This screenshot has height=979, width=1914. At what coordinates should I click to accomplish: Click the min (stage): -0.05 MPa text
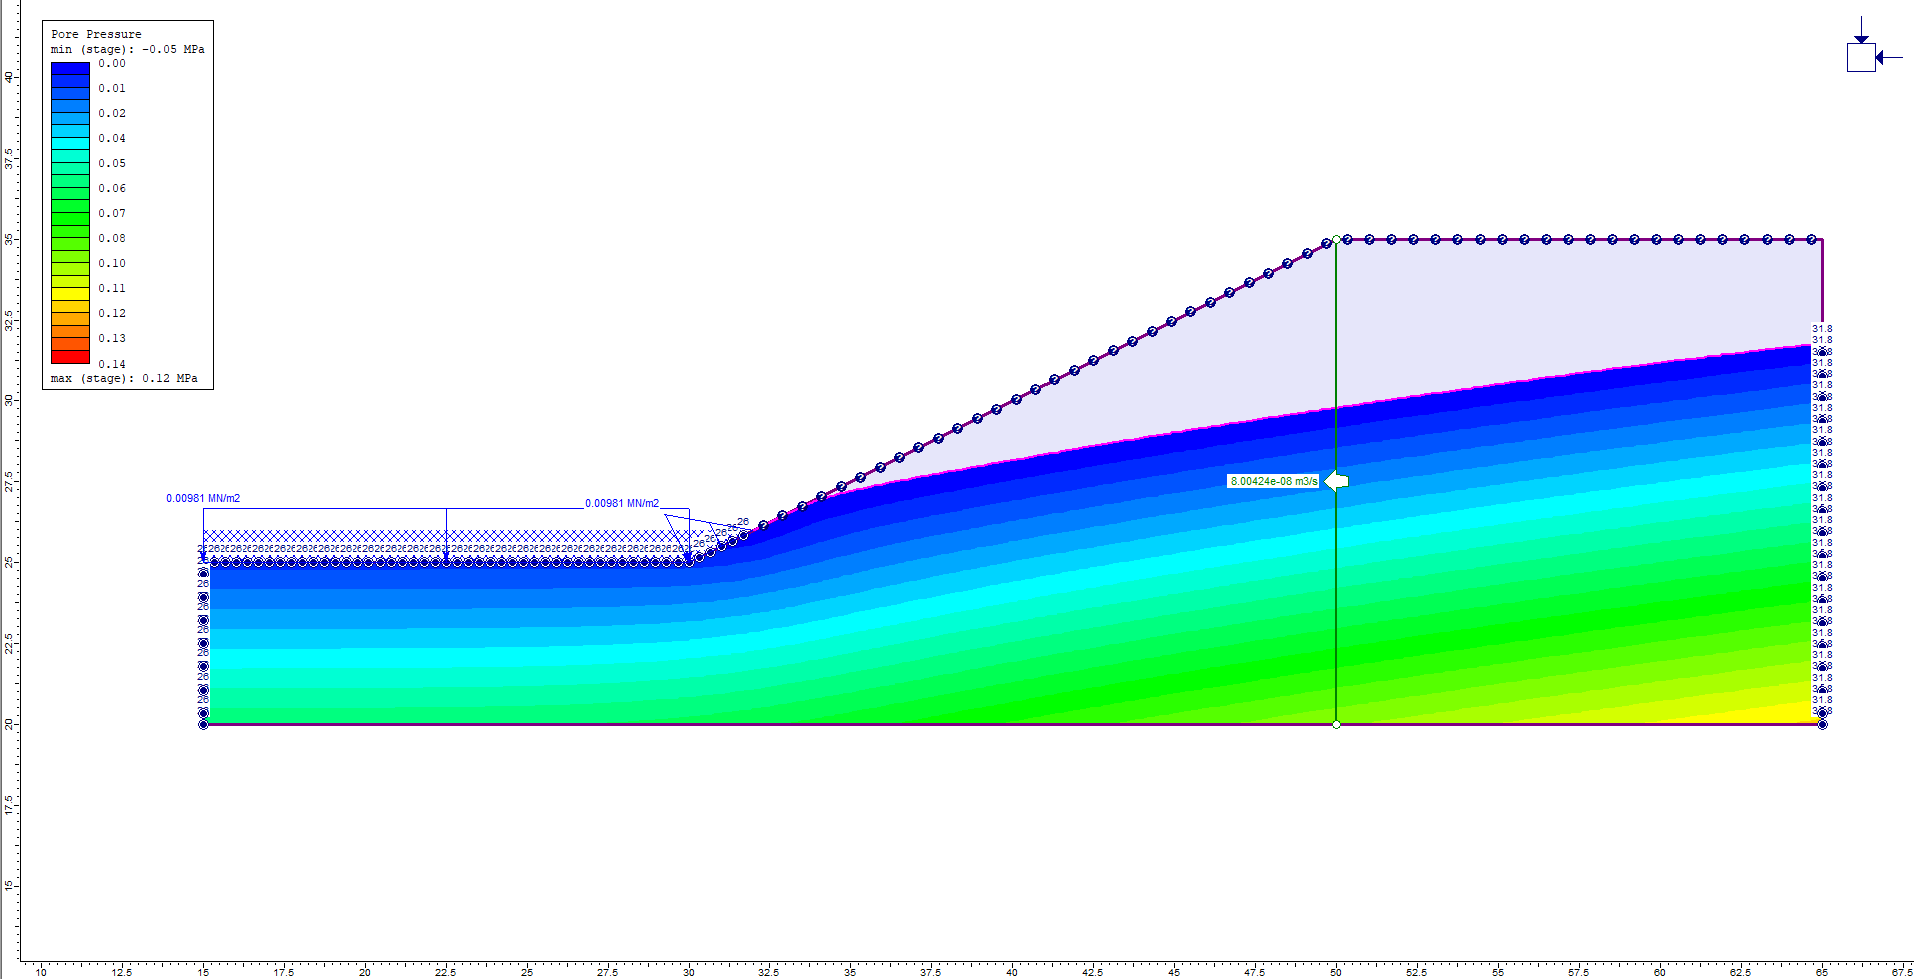(x=128, y=49)
